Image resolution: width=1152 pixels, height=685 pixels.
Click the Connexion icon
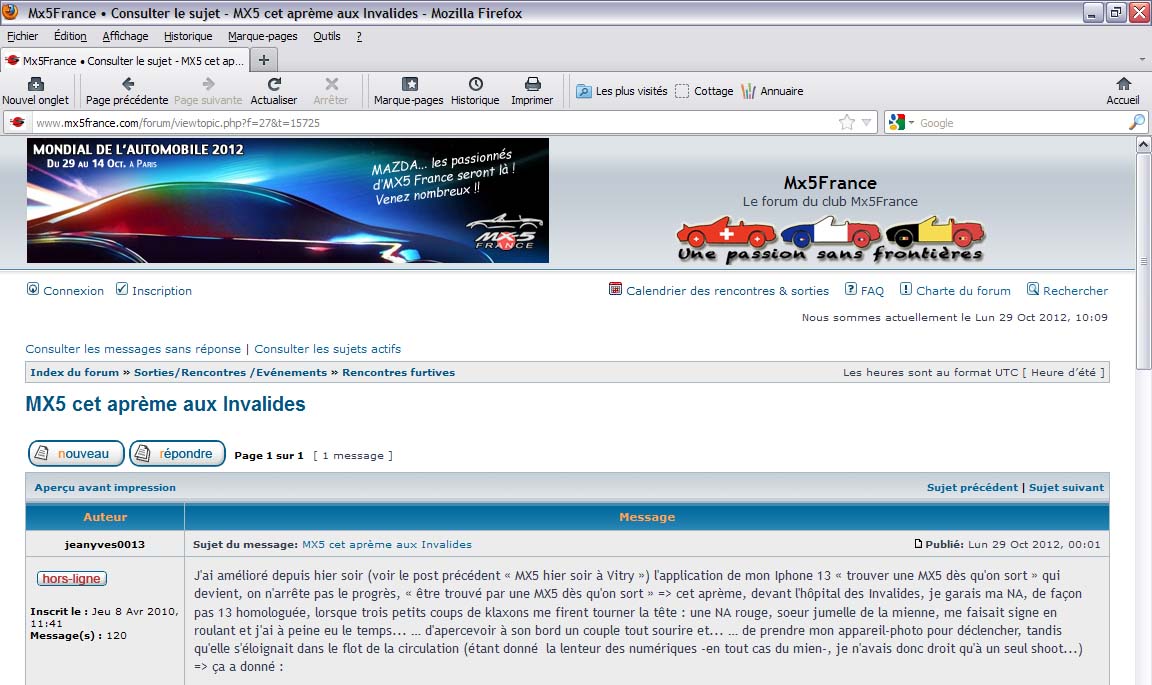[33, 289]
